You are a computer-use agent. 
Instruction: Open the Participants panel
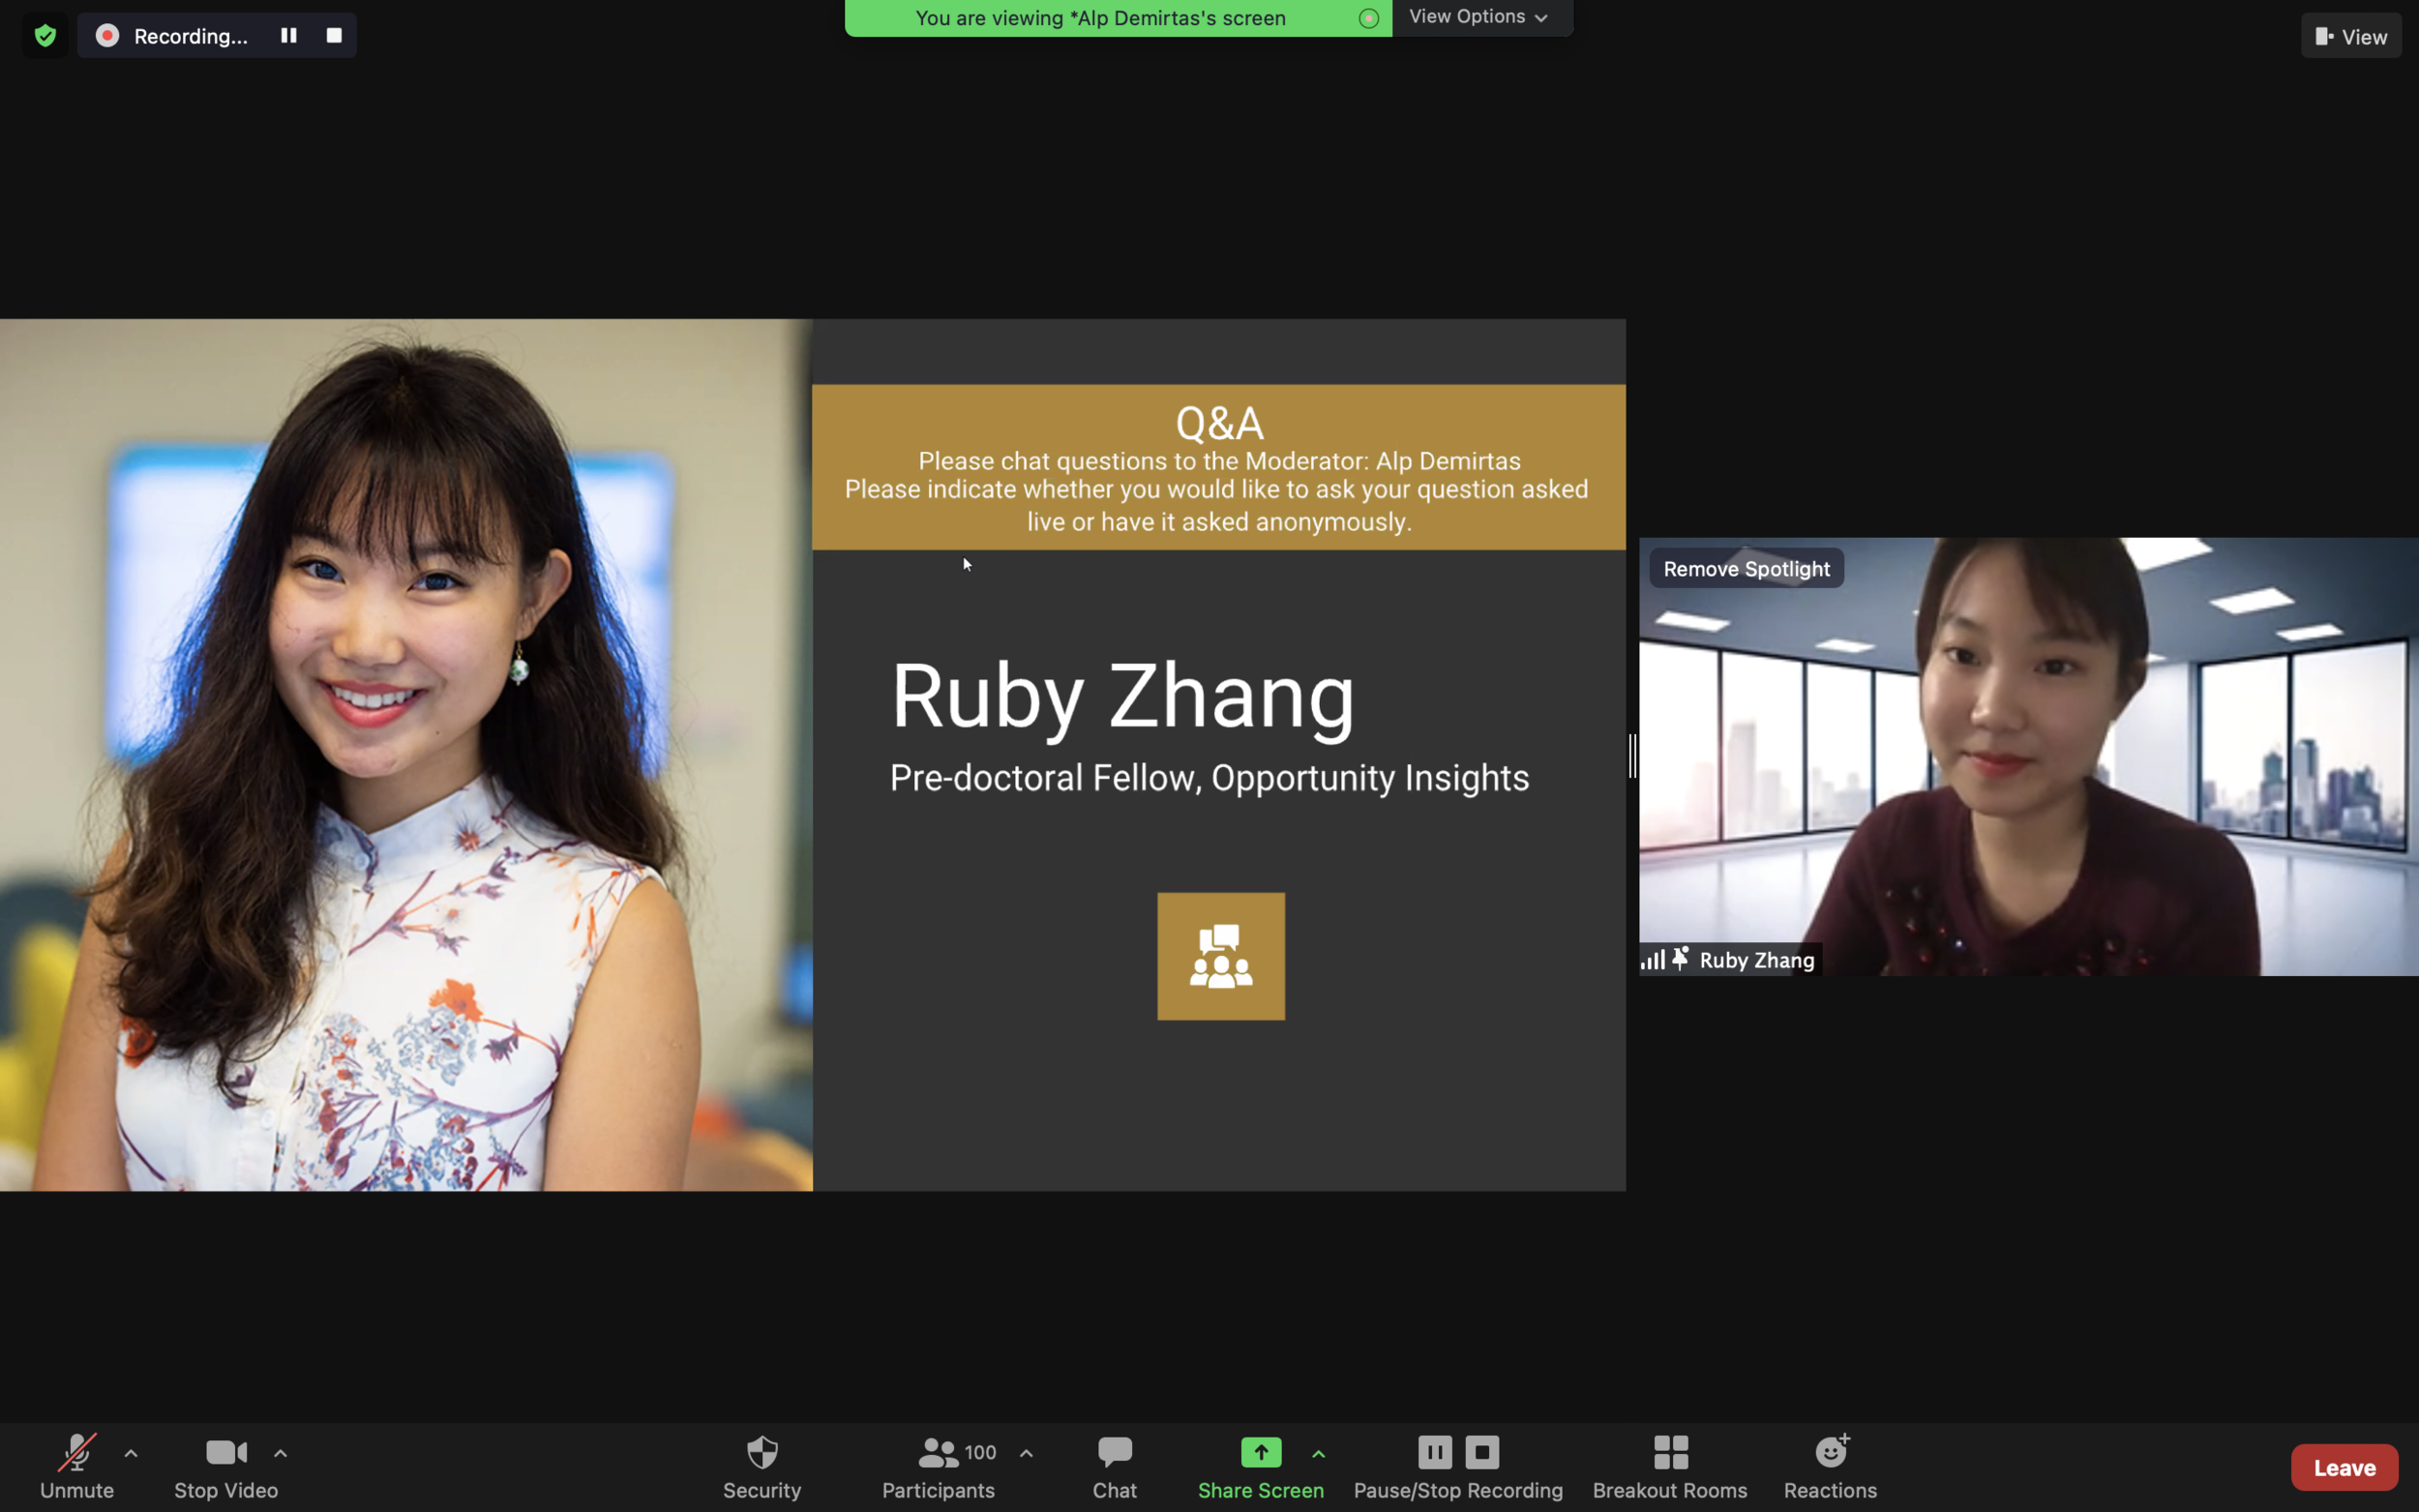[938, 1467]
